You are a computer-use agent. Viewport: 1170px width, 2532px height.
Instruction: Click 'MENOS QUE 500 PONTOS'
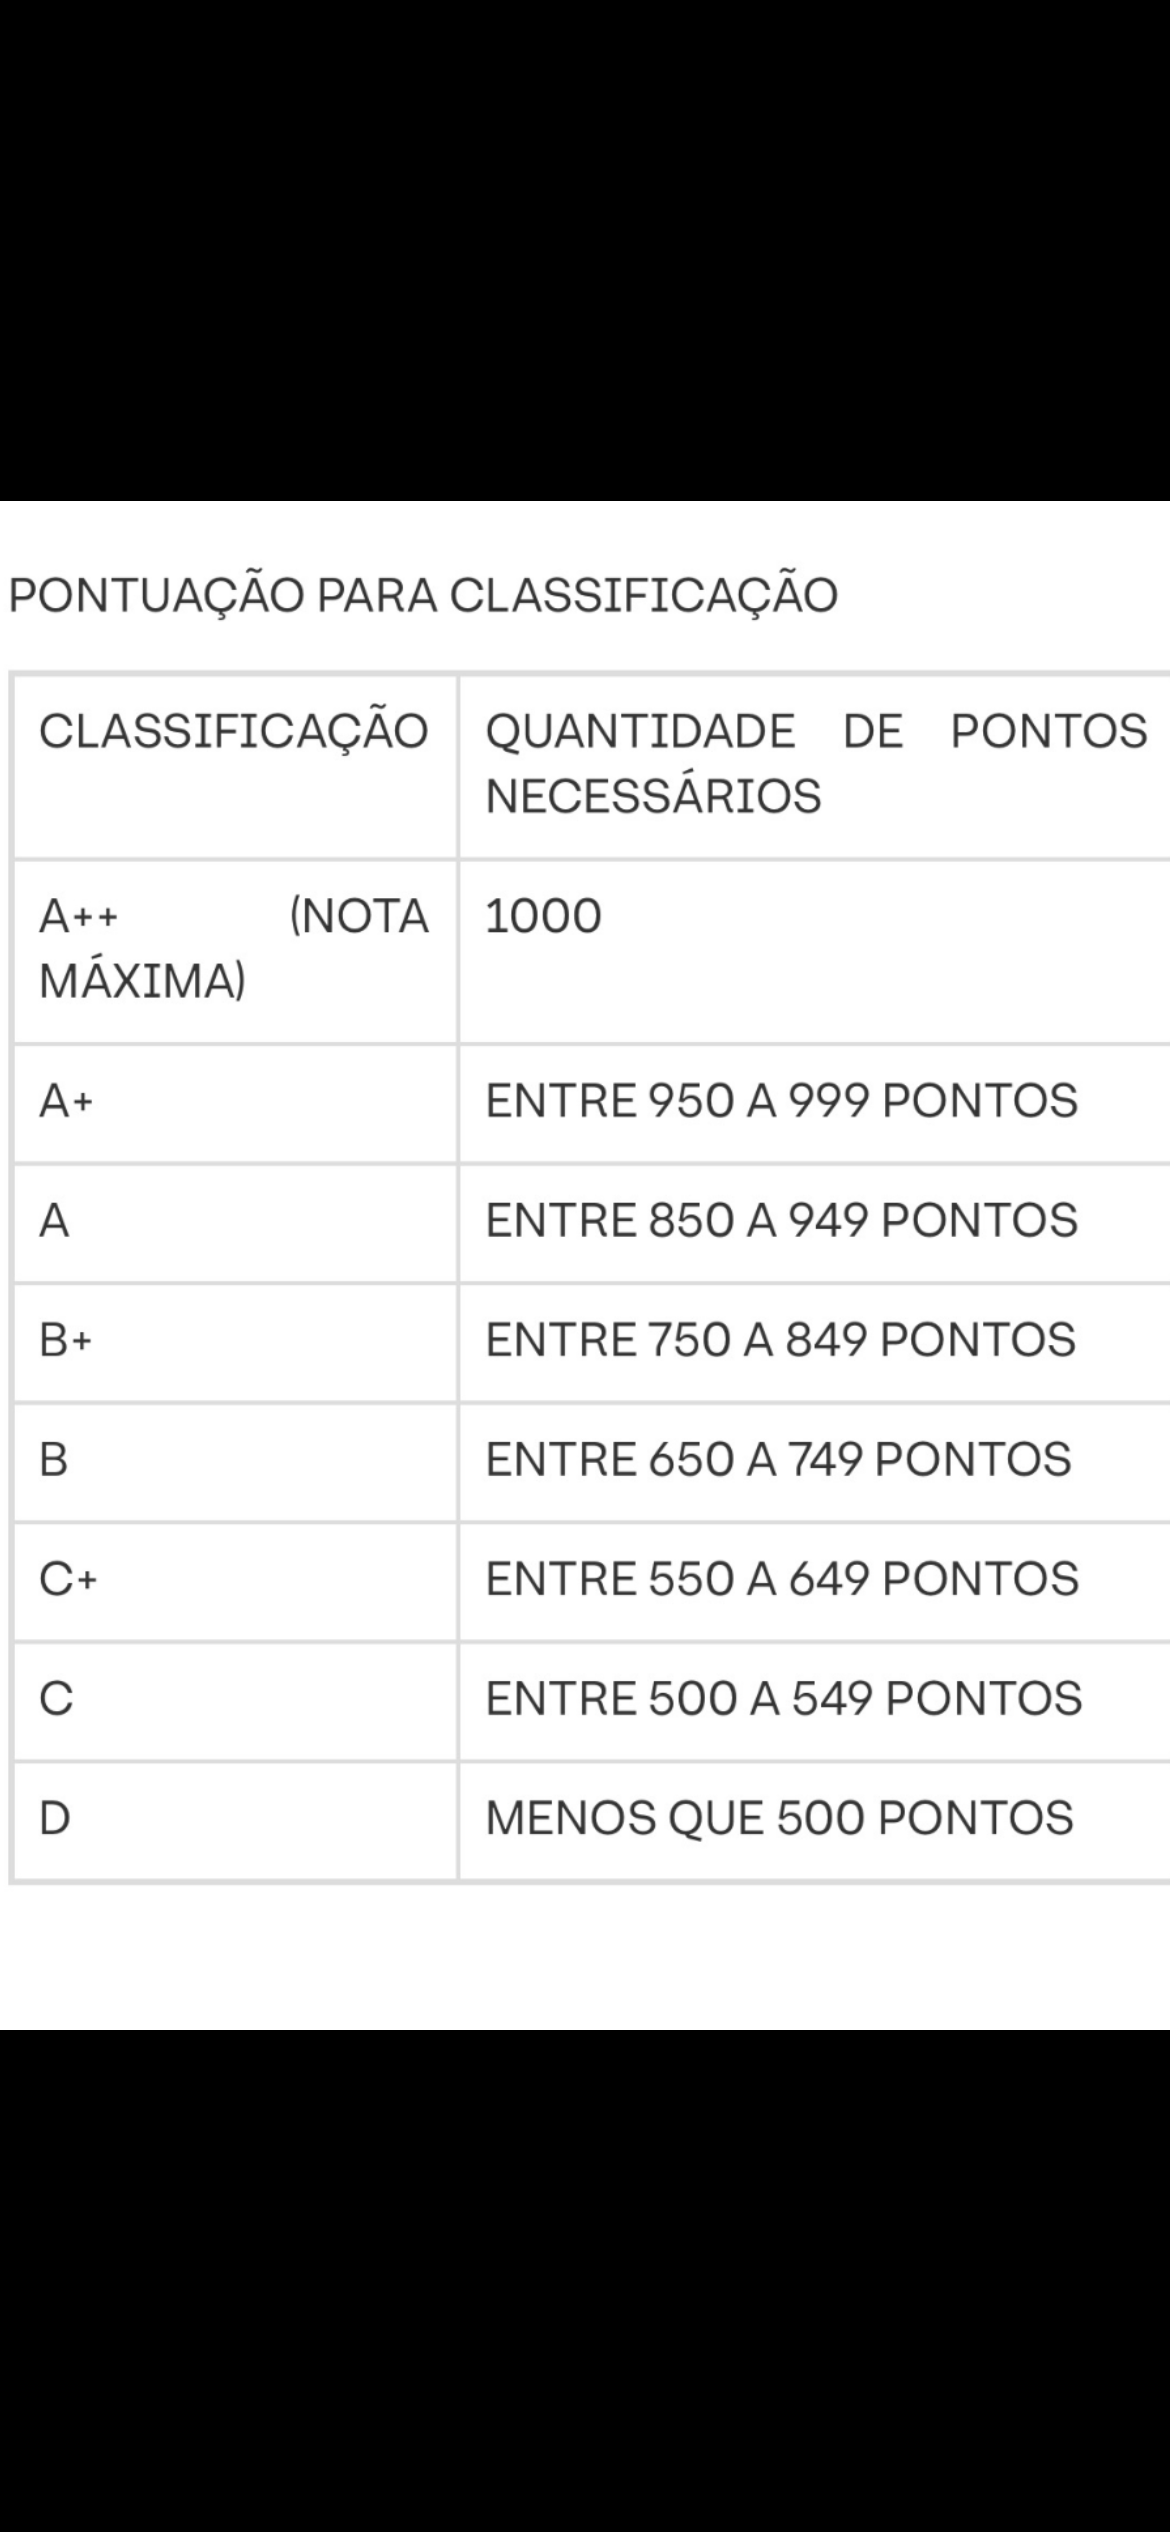[x=779, y=1818]
